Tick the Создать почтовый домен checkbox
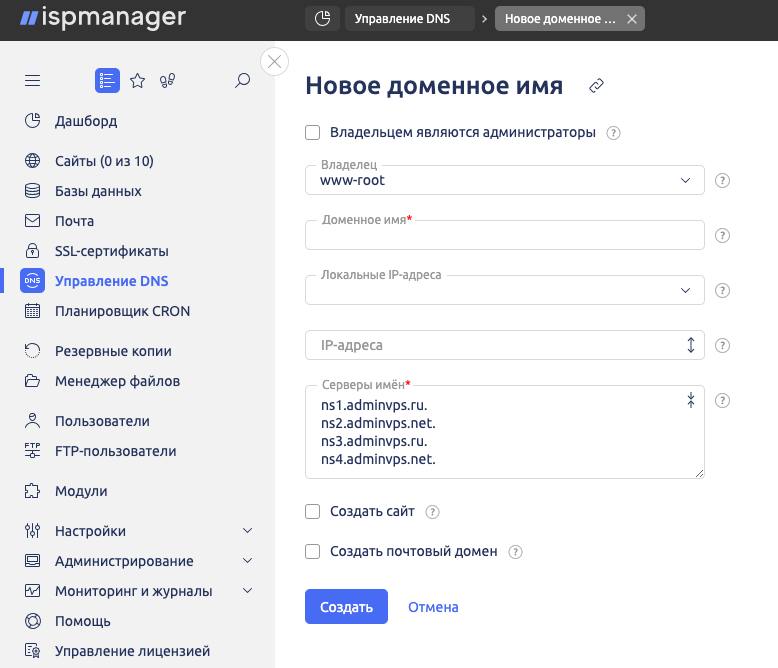Screen dimensions: 778x668 [313, 551]
